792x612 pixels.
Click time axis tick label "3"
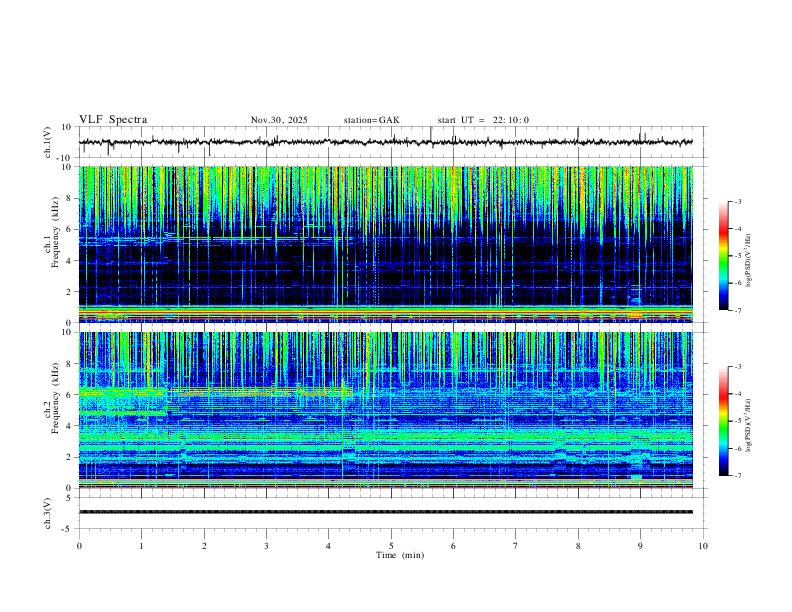pos(266,546)
